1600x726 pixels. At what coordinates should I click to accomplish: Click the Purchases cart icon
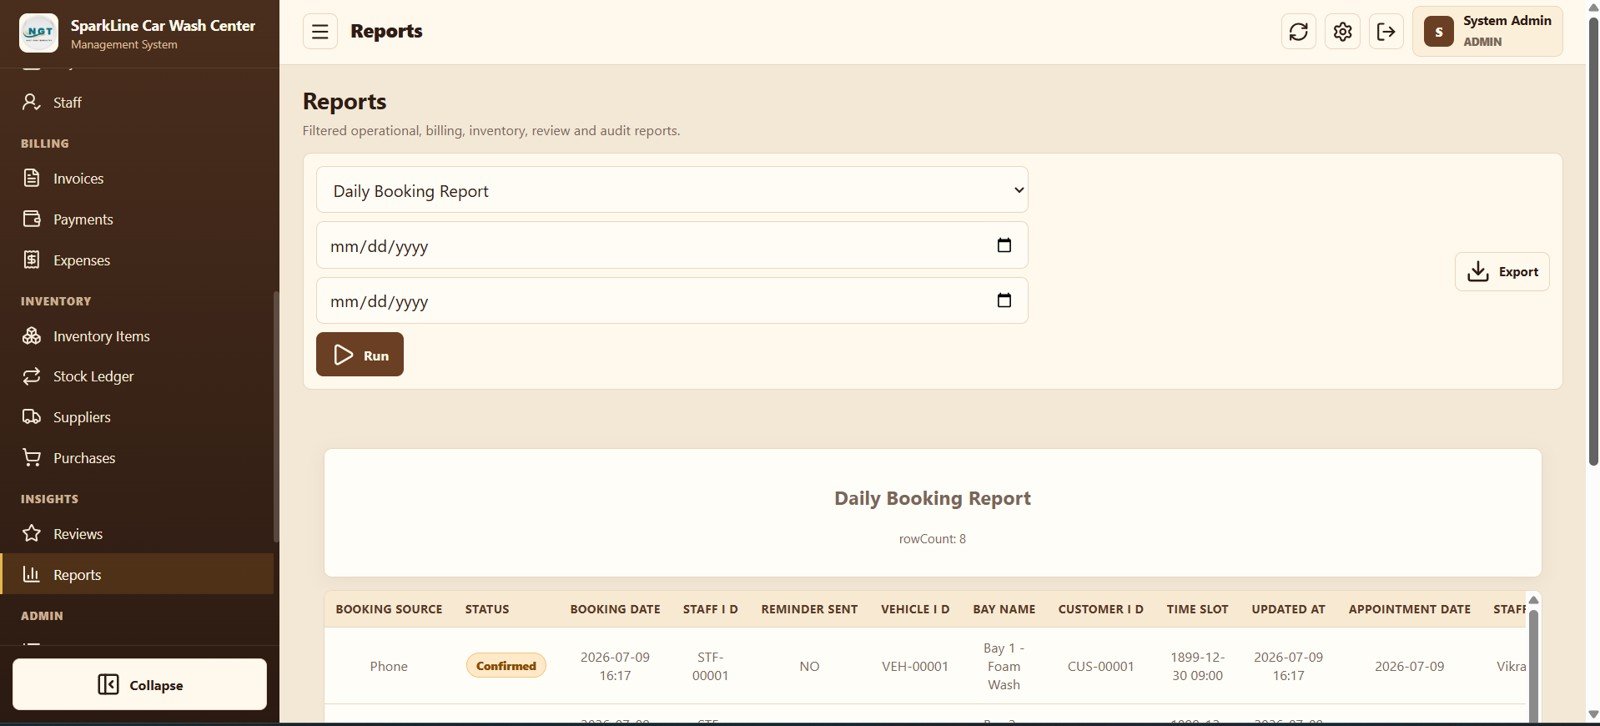point(32,458)
